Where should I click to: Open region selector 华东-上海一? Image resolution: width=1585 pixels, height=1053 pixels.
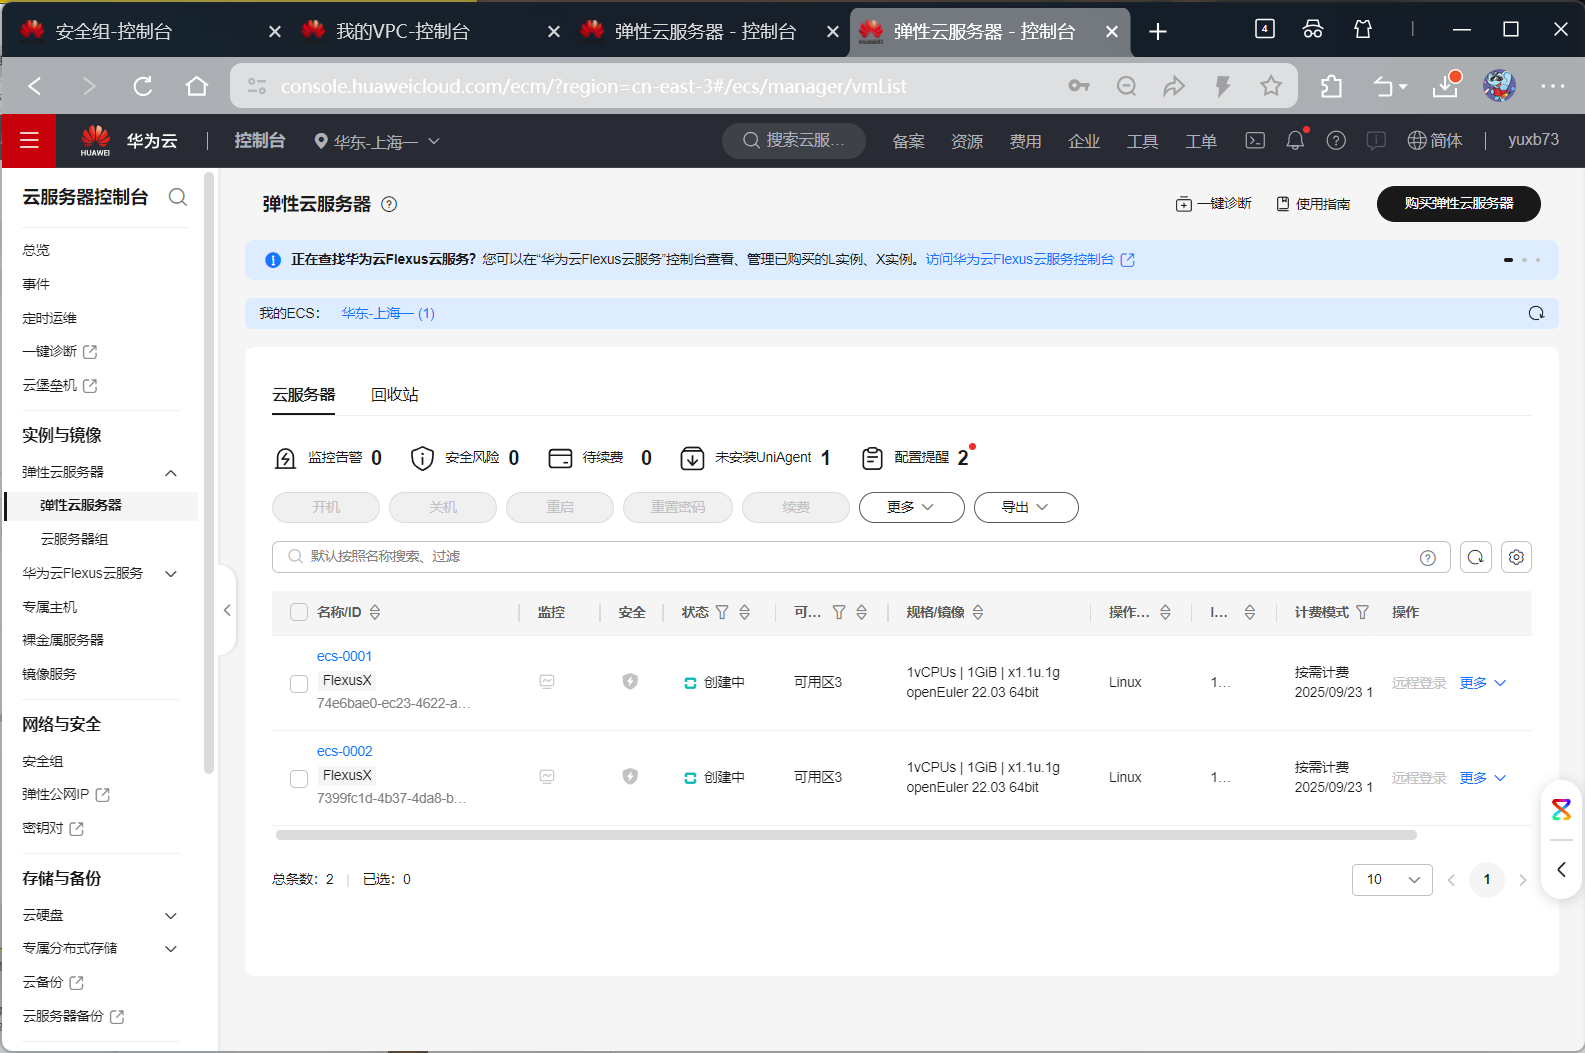(x=377, y=142)
